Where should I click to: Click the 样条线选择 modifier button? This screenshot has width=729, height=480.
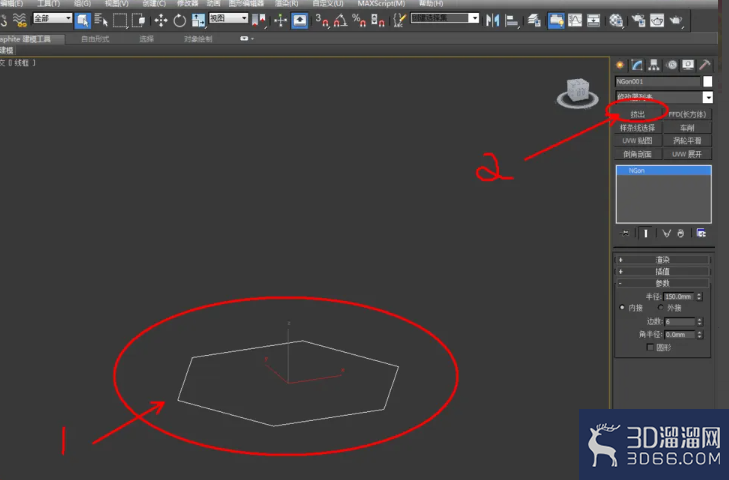click(637, 127)
